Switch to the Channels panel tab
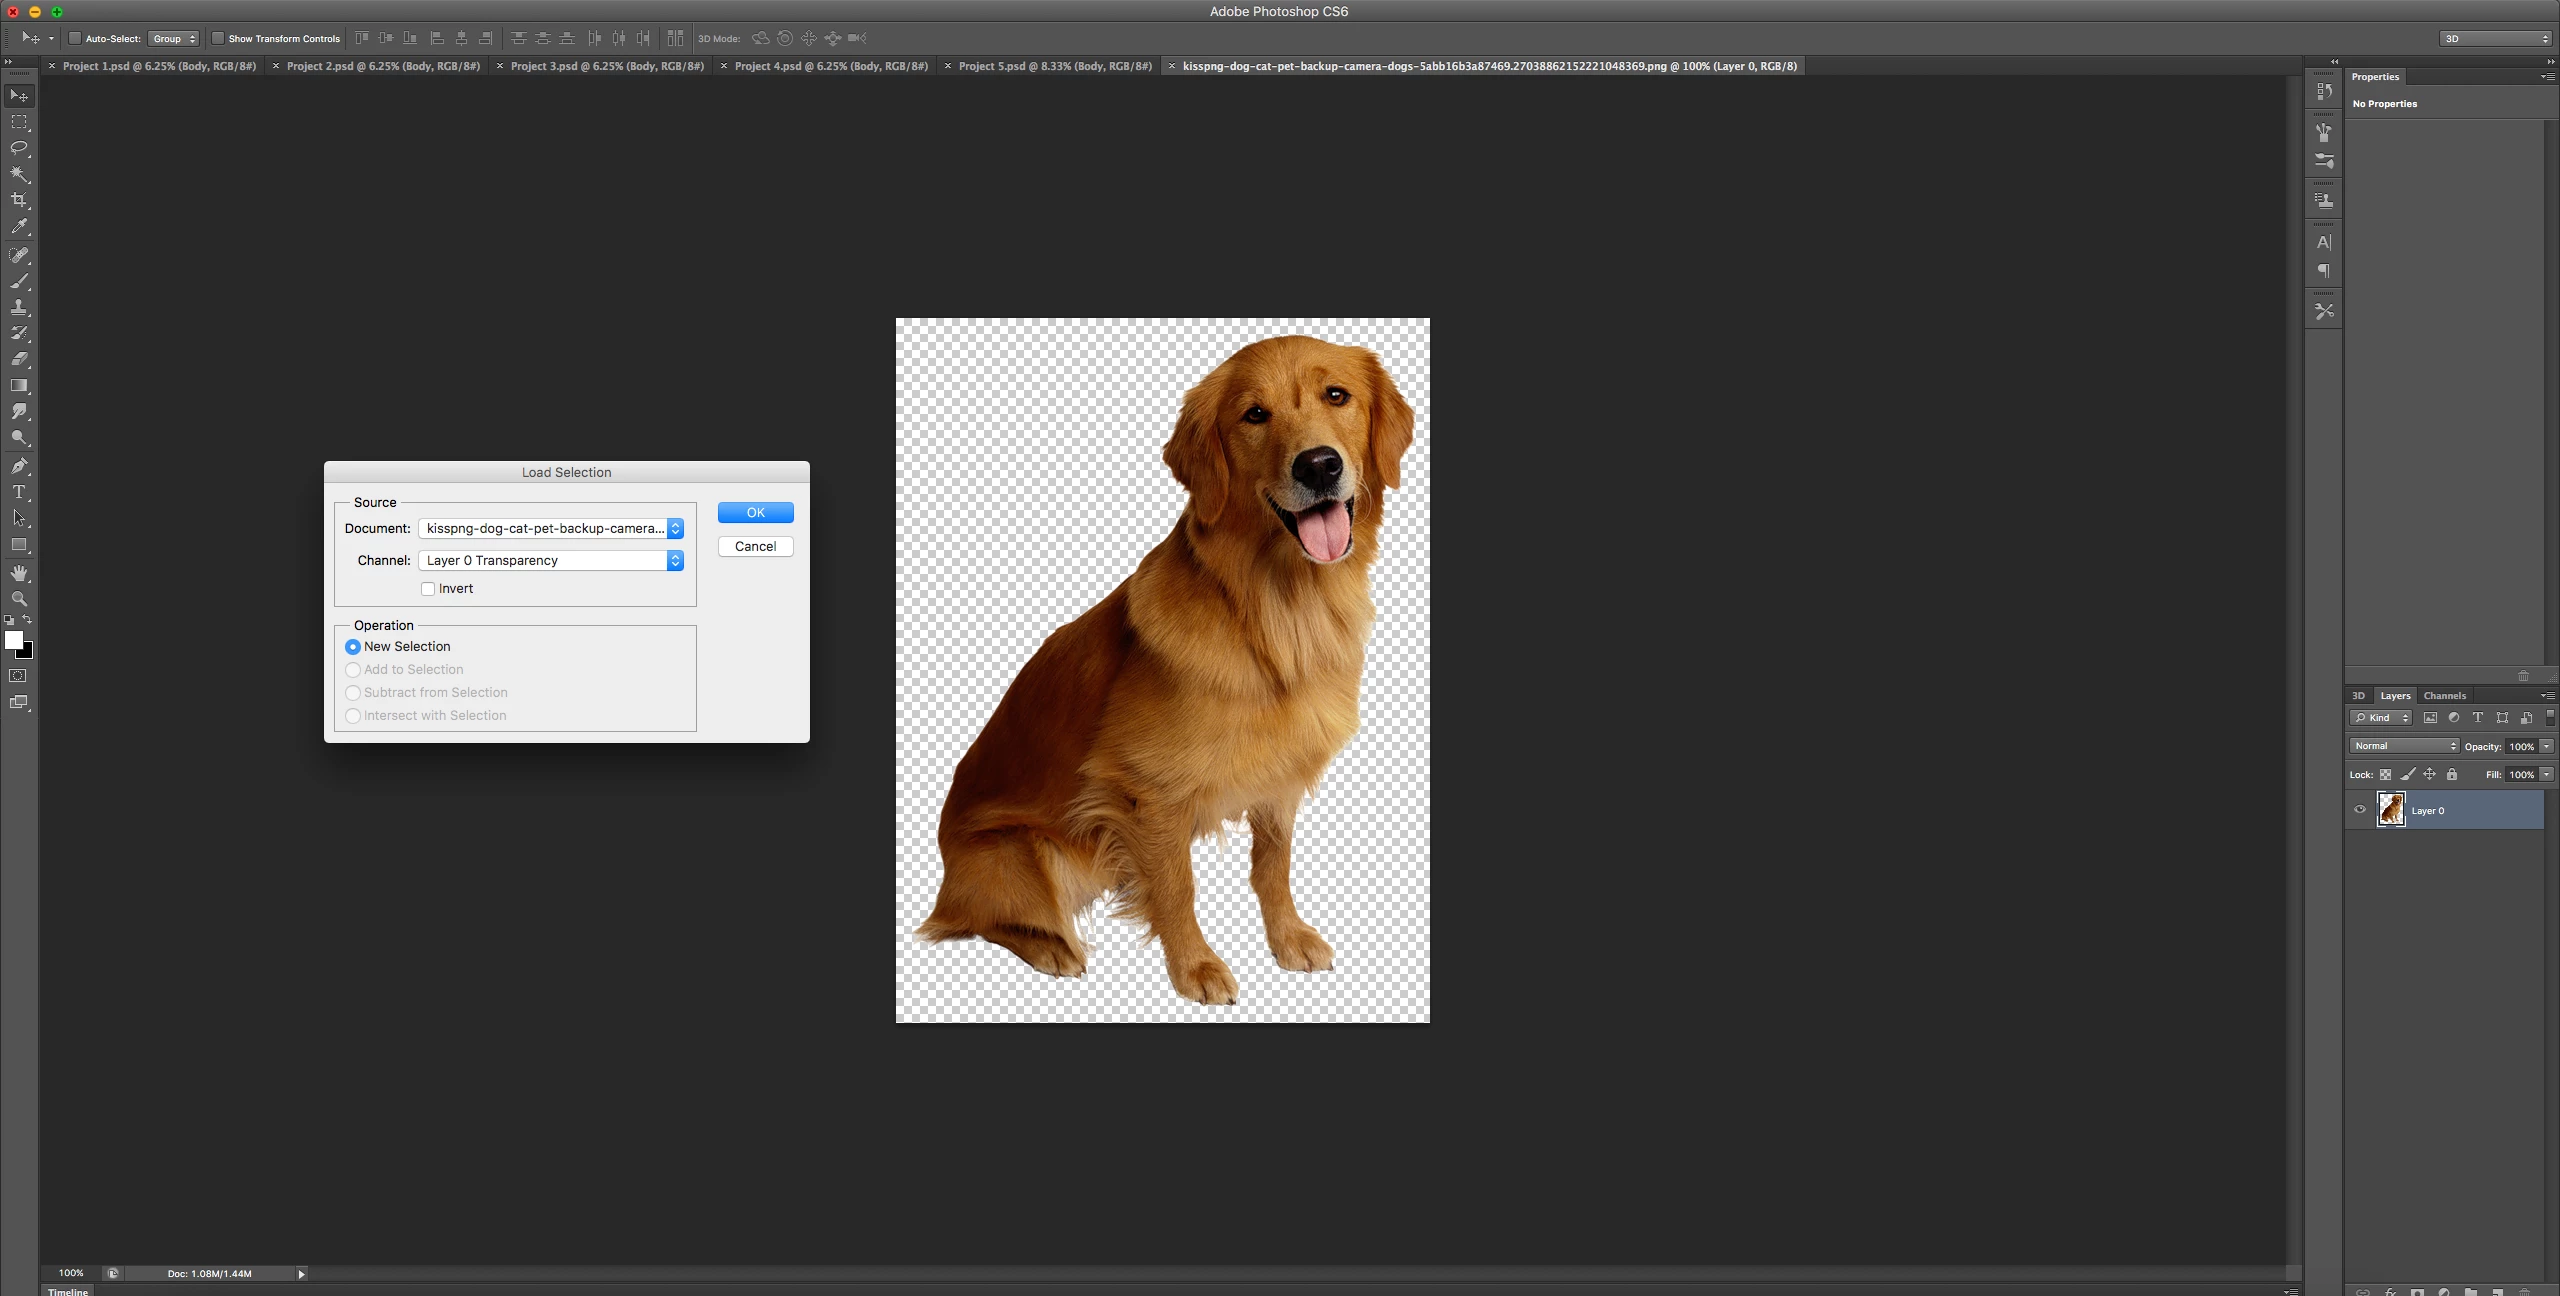The height and width of the screenshot is (1296, 2560). (x=2444, y=696)
